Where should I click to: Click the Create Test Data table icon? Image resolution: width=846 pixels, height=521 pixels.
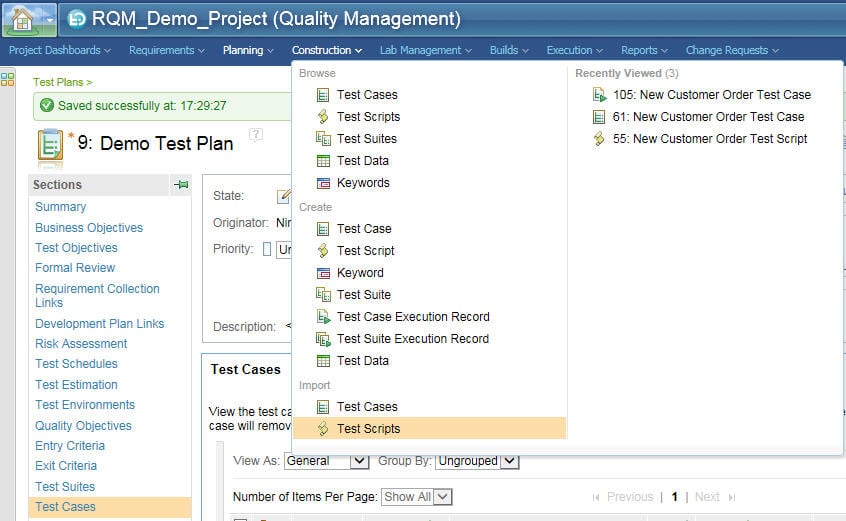pyautogui.click(x=323, y=361)
